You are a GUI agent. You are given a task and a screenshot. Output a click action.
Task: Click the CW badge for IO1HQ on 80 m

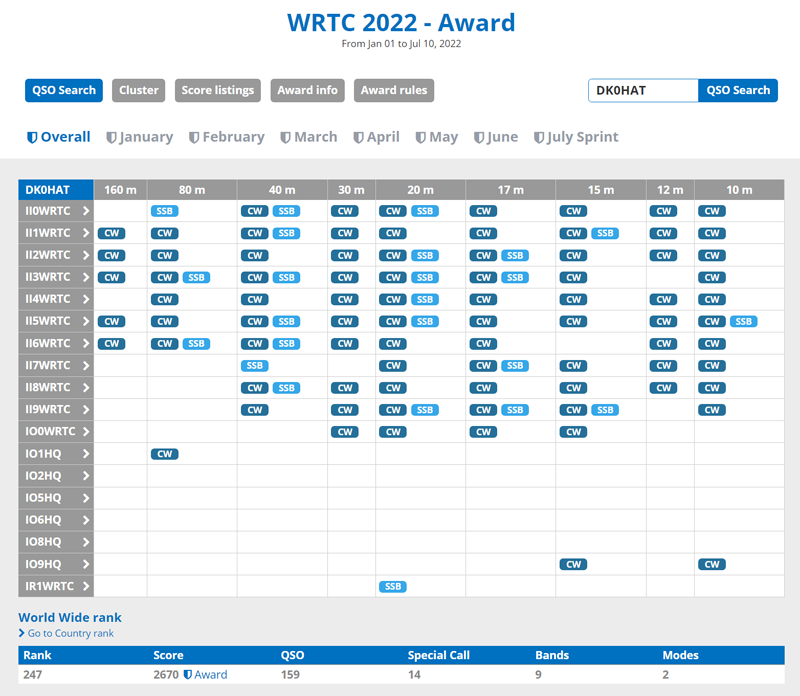pyautogui.click(x=164, y=454)
